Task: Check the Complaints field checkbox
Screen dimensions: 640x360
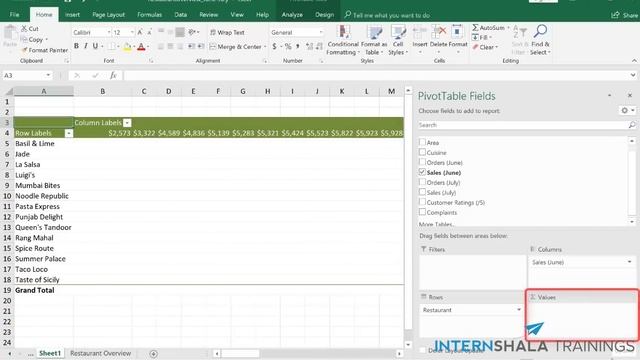Action: point(422,212)
